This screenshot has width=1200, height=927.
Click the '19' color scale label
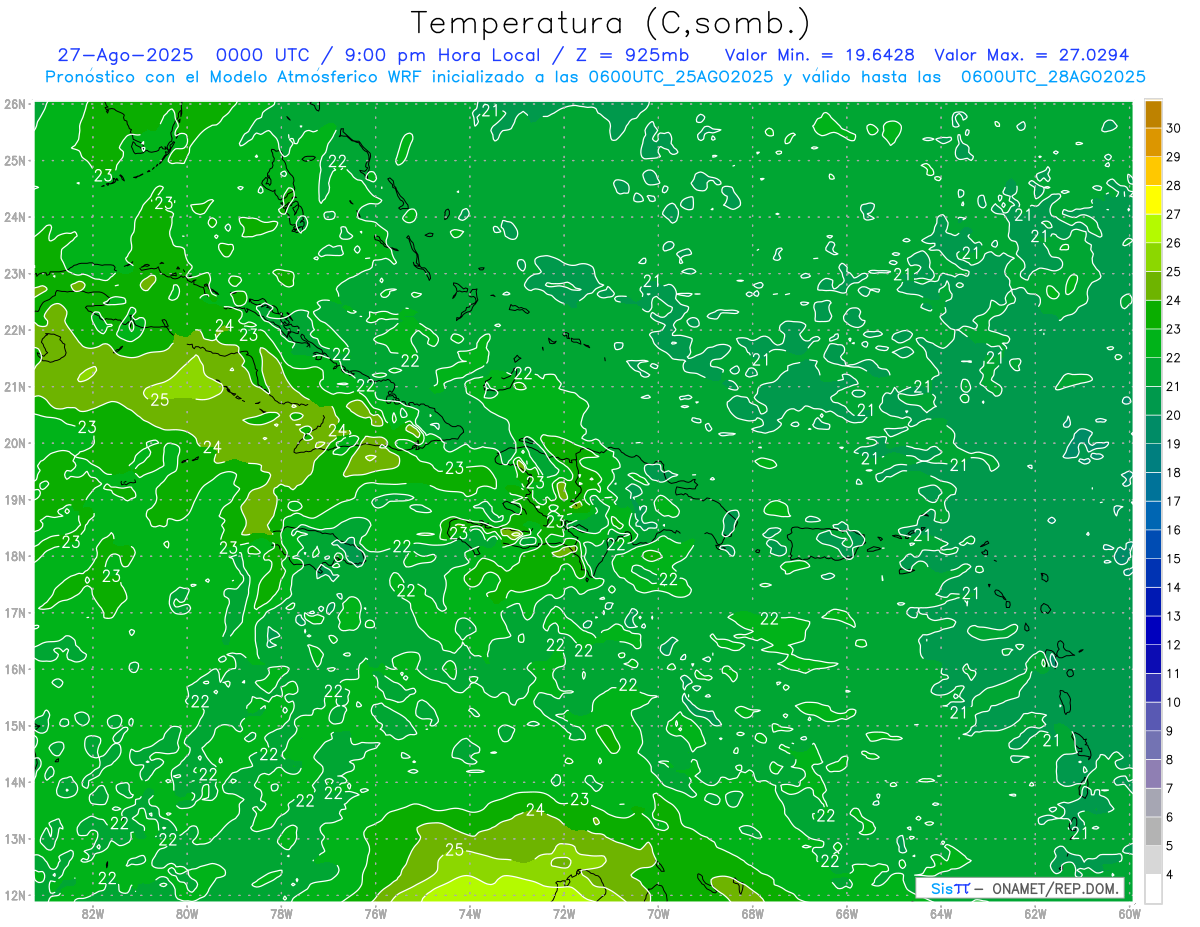[x=1173, y=444]
